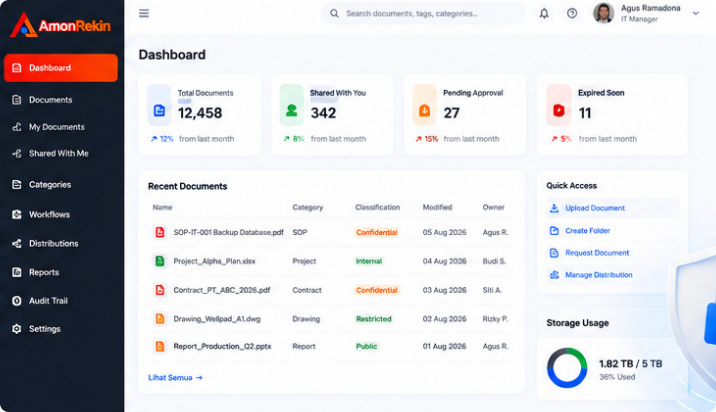Click the 12,458 total documents value
716x412 pixels.
(x=200, y=113)
